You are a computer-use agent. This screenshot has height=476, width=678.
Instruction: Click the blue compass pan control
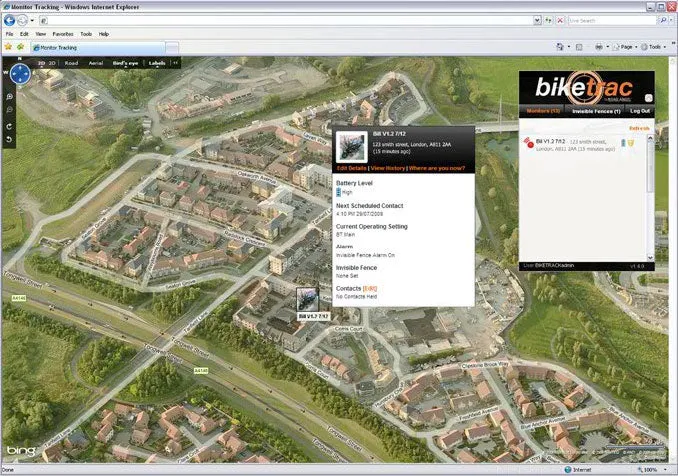tap(20, 74)
